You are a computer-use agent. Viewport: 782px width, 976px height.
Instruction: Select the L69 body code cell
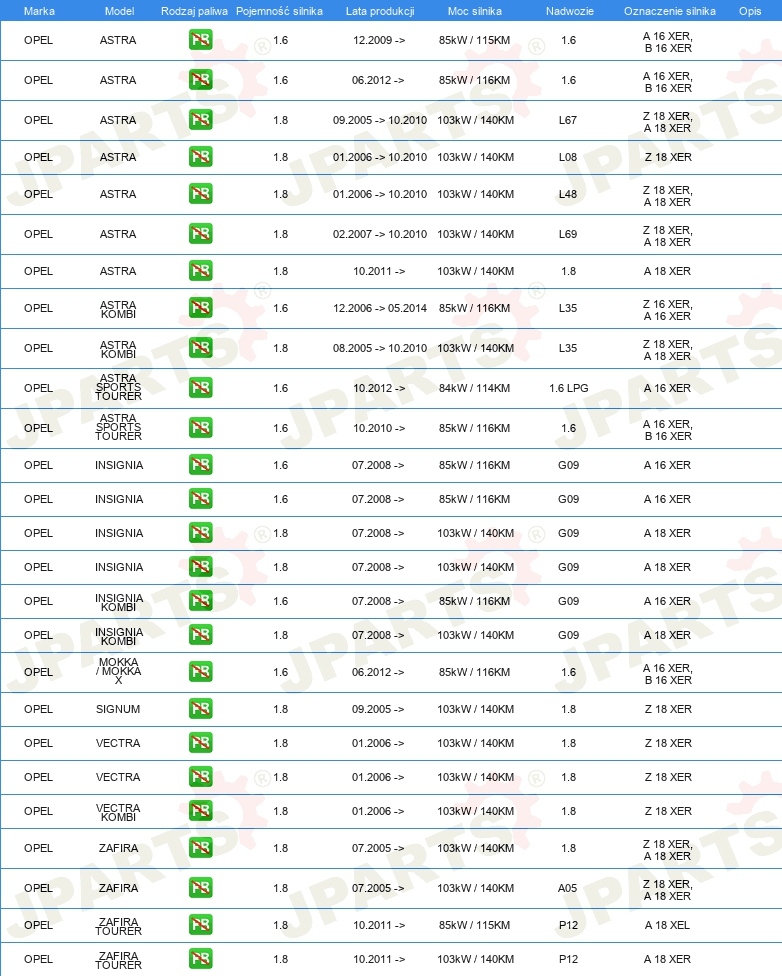coord(568,234)
